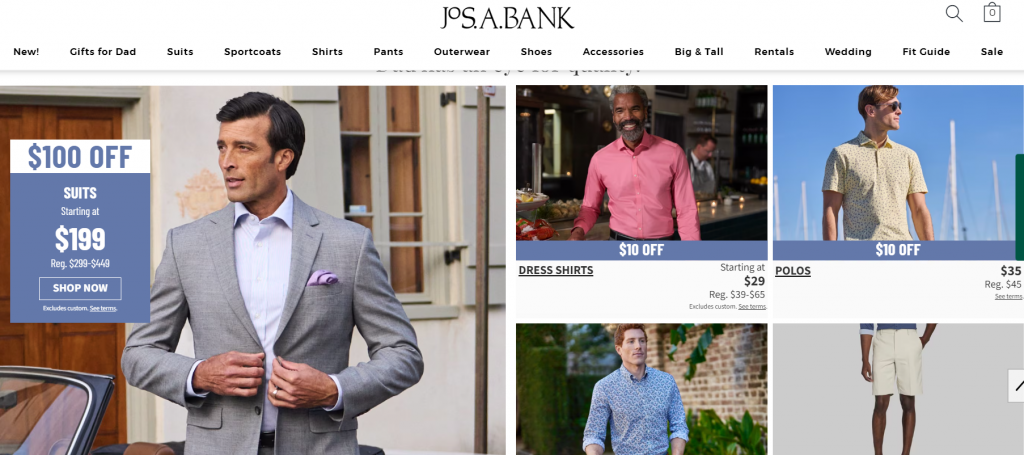Click the khaki shorts product image
Screen dimensions: 1024x455
pyautogui.click(x=898, y=389)
